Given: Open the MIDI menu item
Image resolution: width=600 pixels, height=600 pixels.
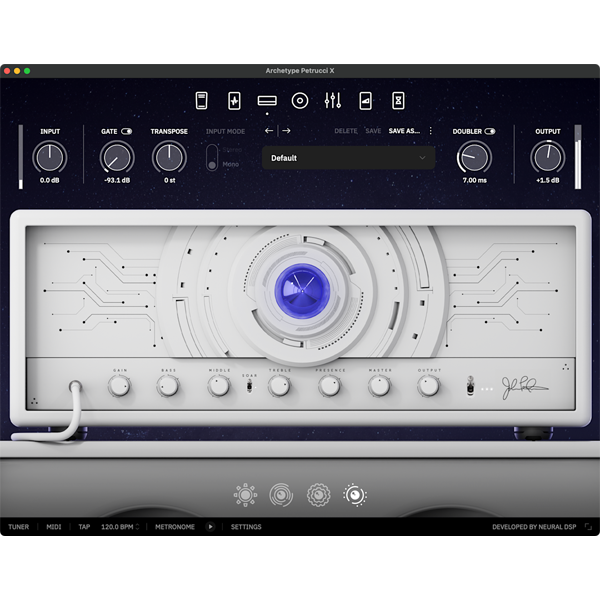Looking at the screenshot, I should pos(54,527).
